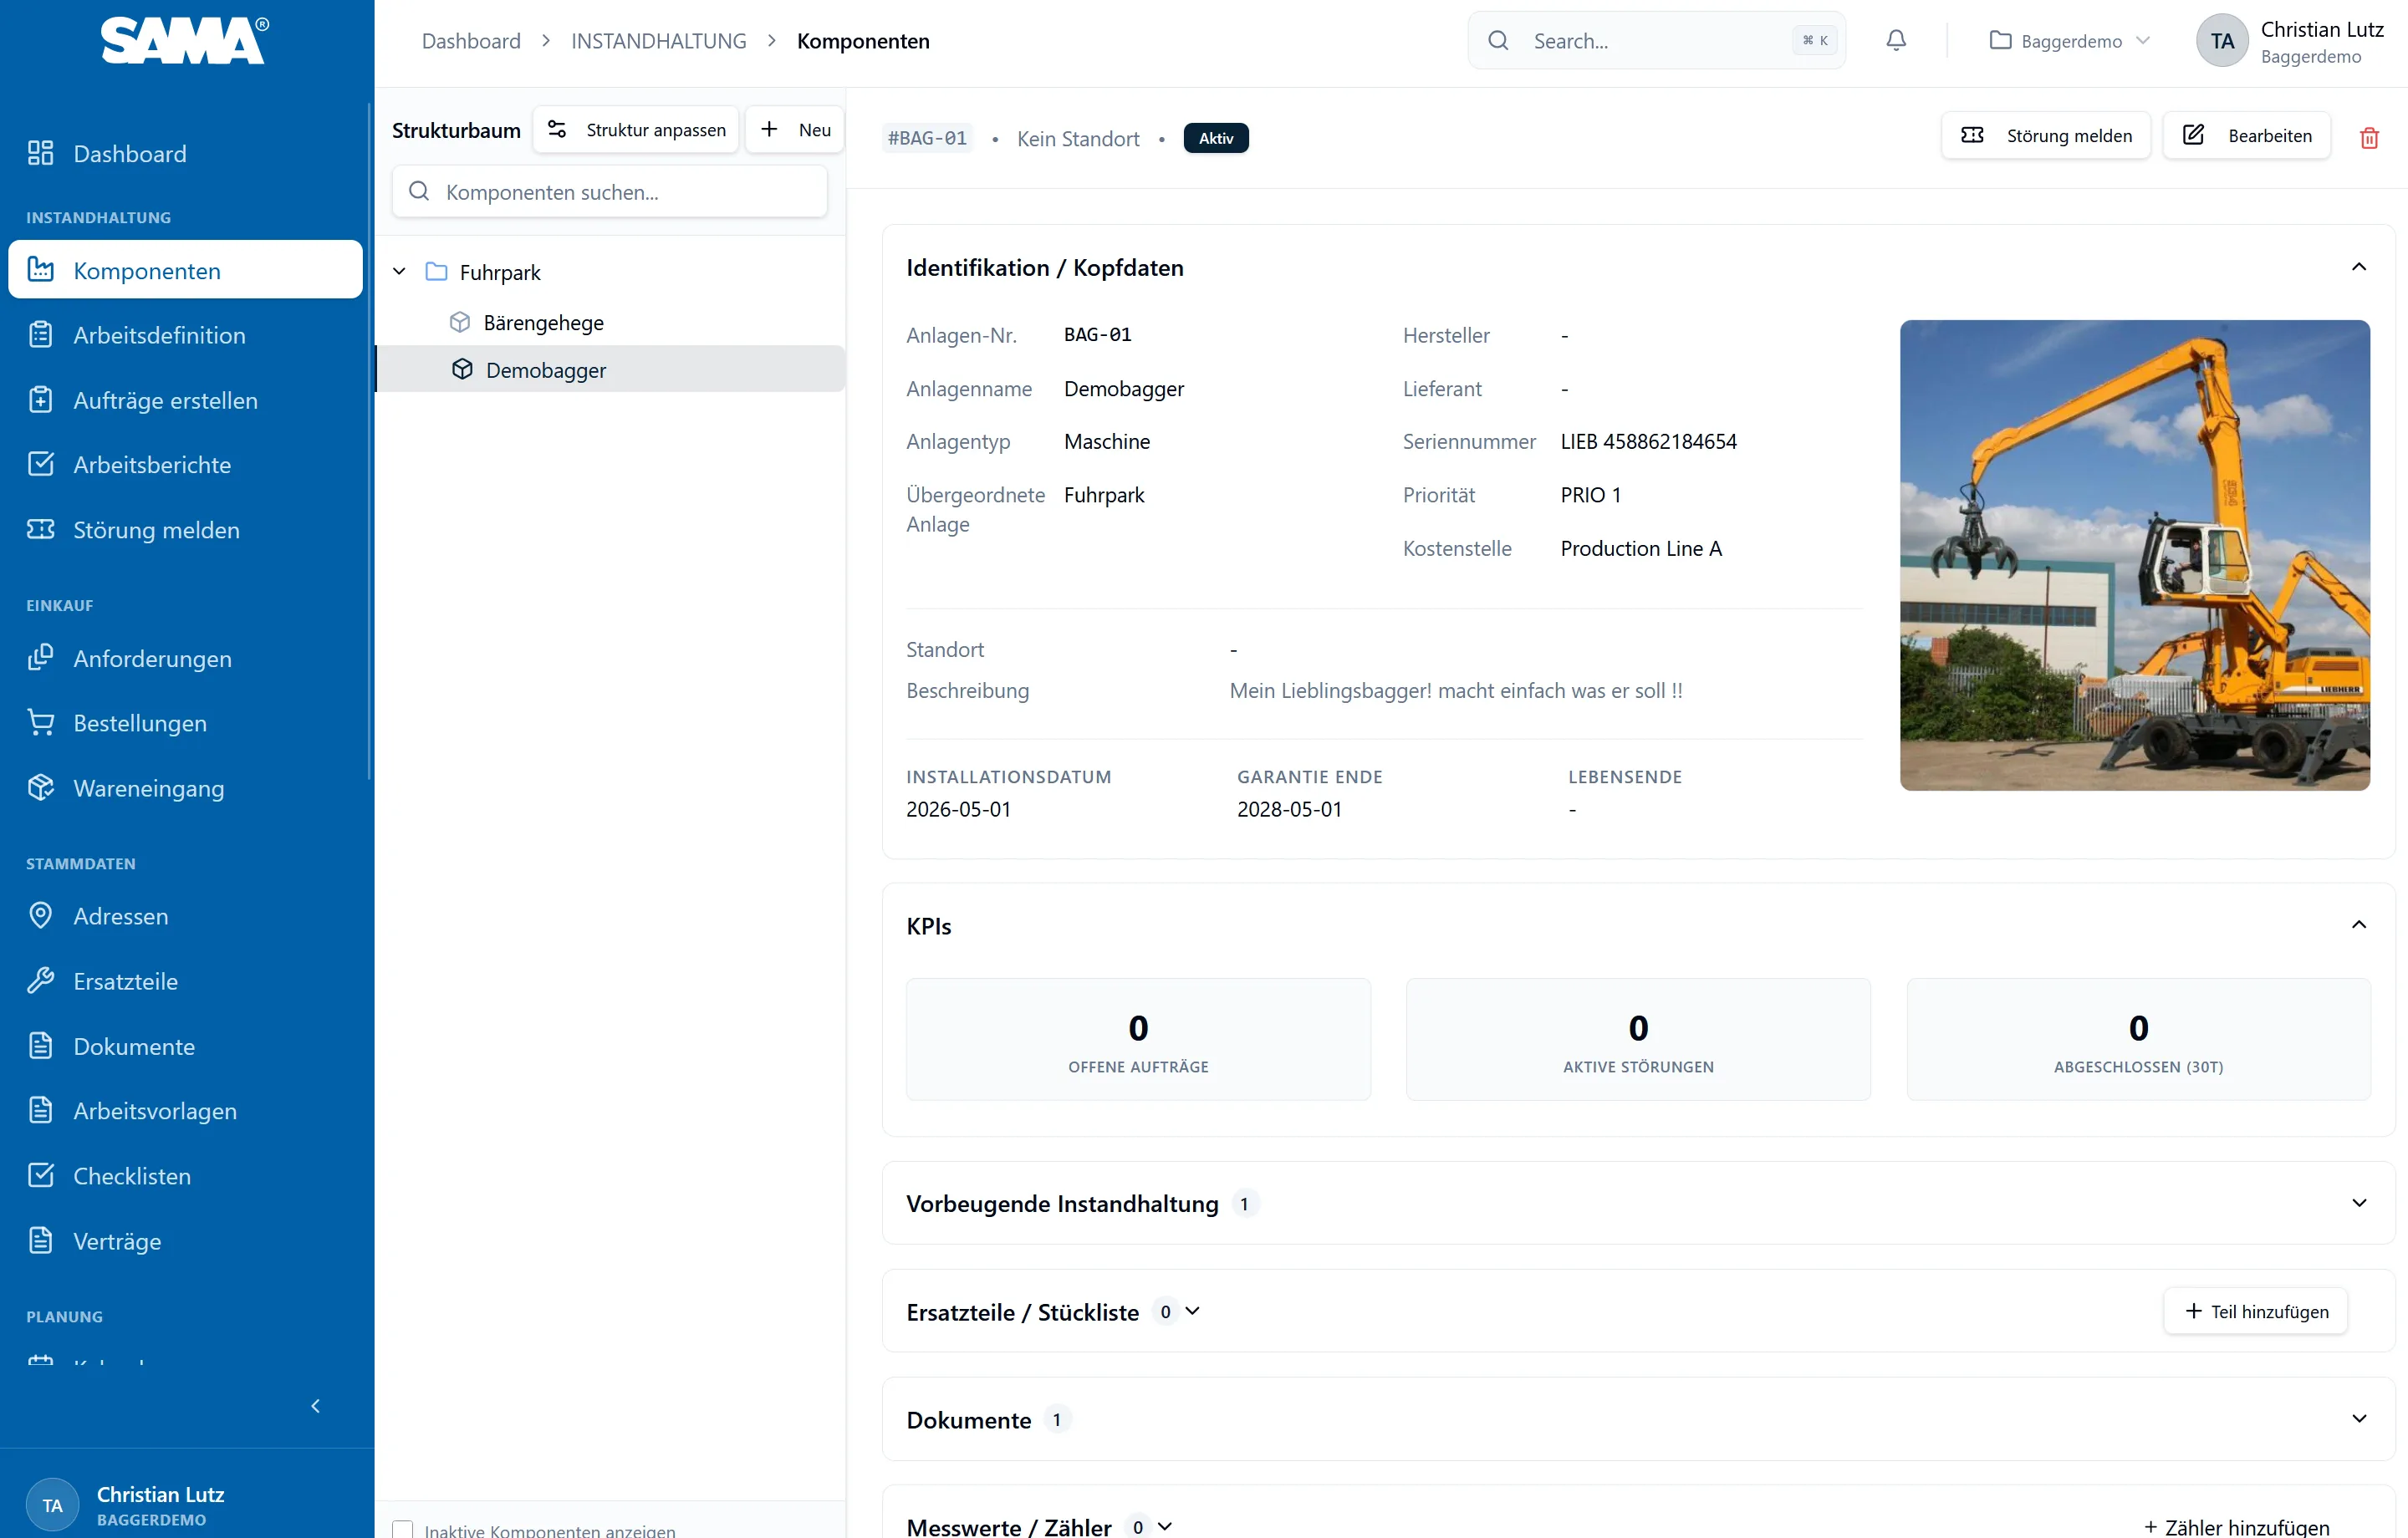This screenshot has width=2408, height=1538.
Task: Open the excavator image thumbnail
Action: coord(2134,555)
